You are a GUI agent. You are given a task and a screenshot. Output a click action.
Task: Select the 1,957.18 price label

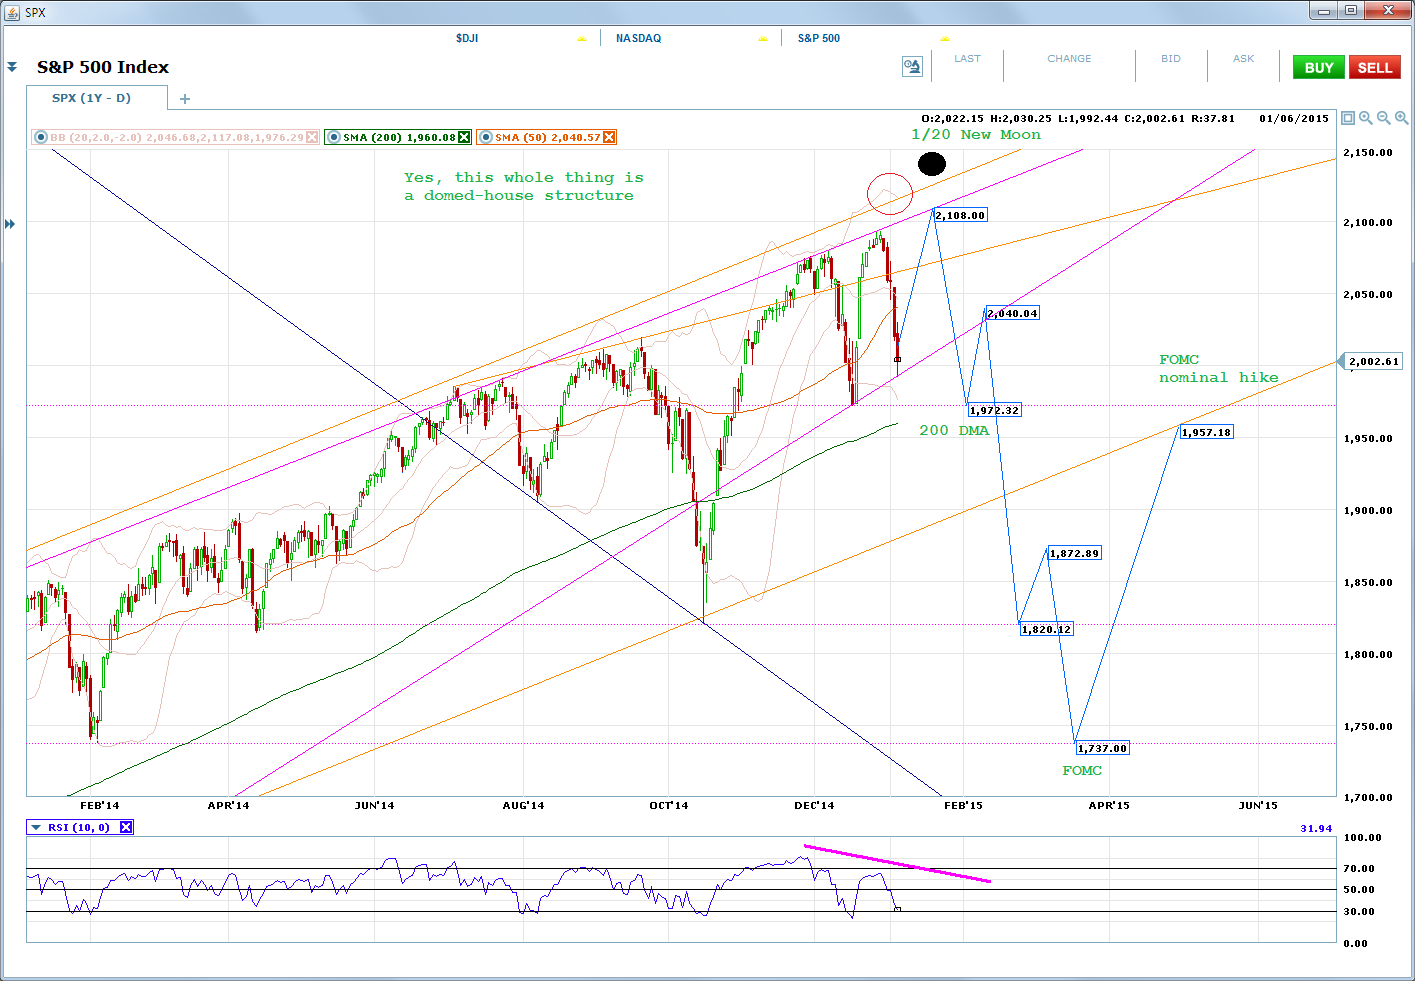click(1207, 432)
